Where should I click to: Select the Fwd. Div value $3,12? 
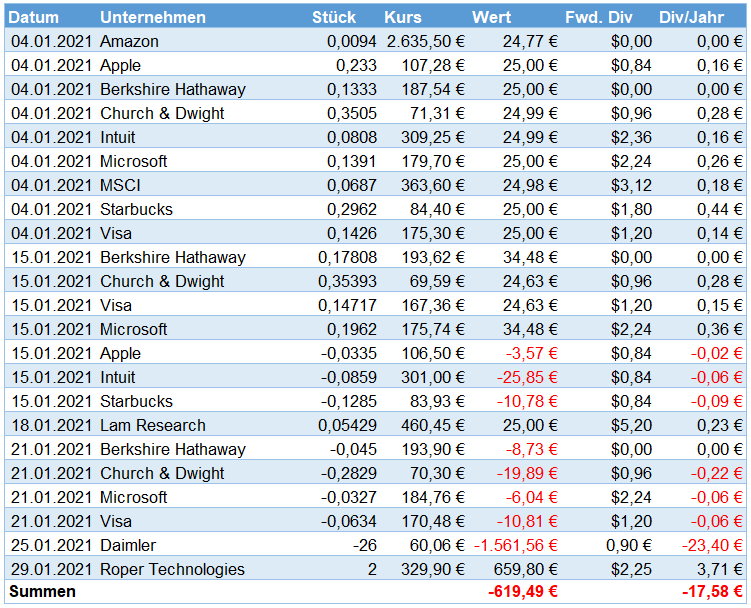[631, 185]
